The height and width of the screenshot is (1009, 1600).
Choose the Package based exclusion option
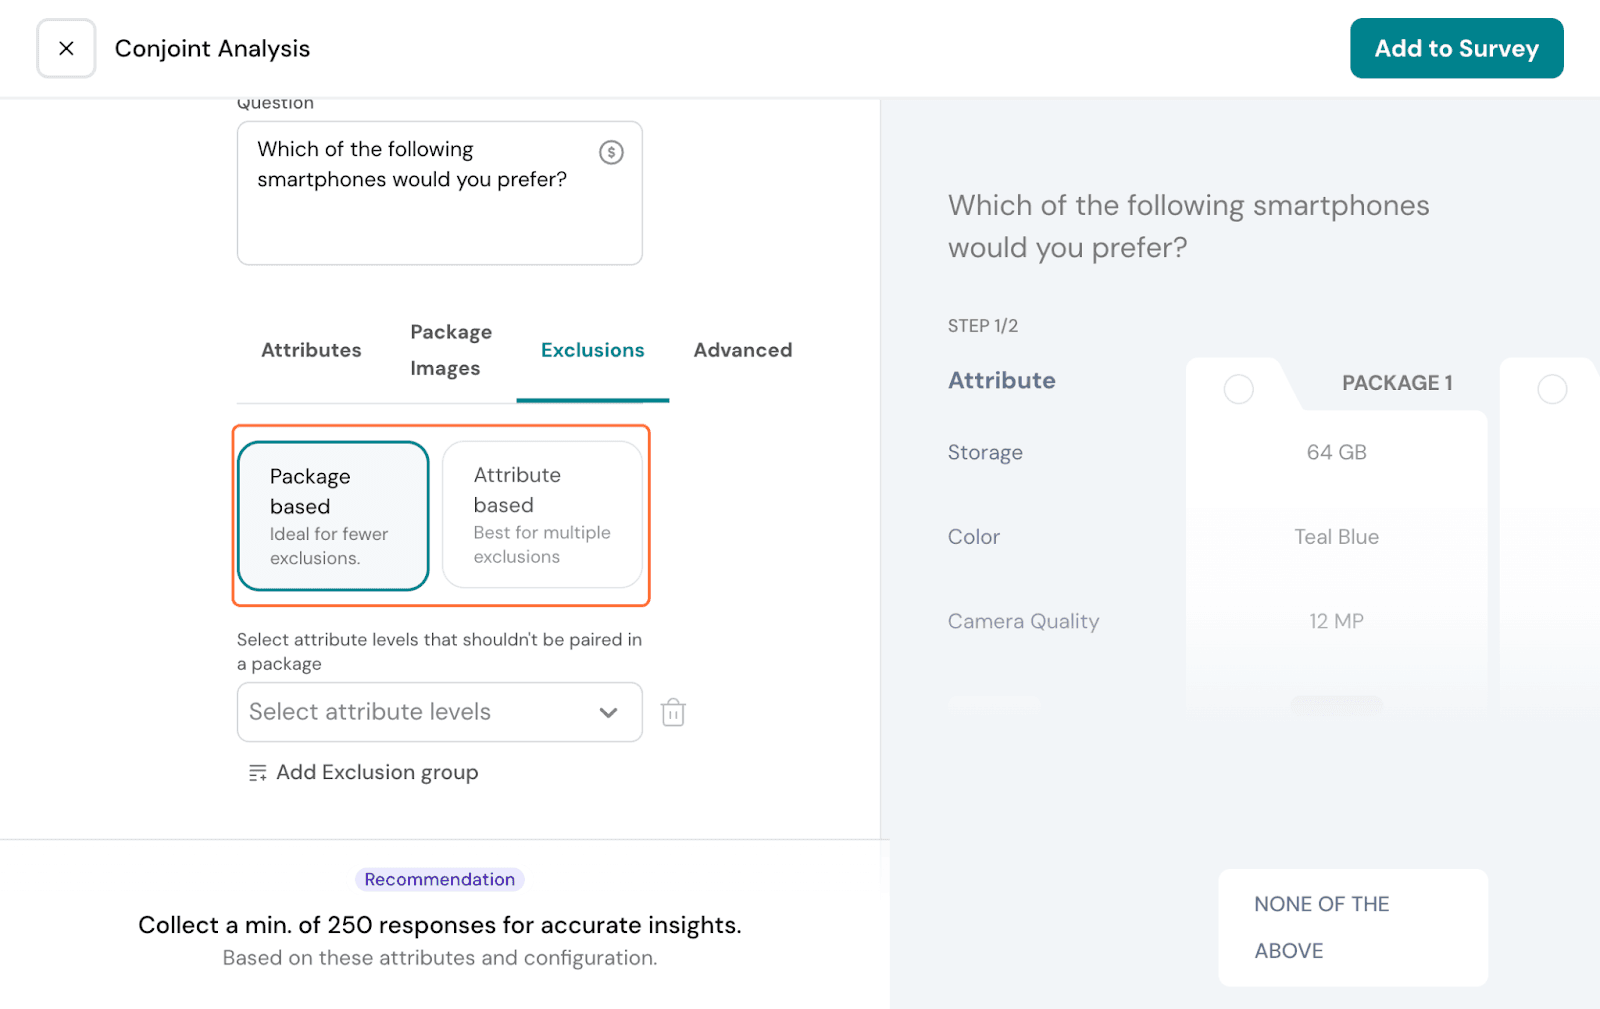click(333, 516)
